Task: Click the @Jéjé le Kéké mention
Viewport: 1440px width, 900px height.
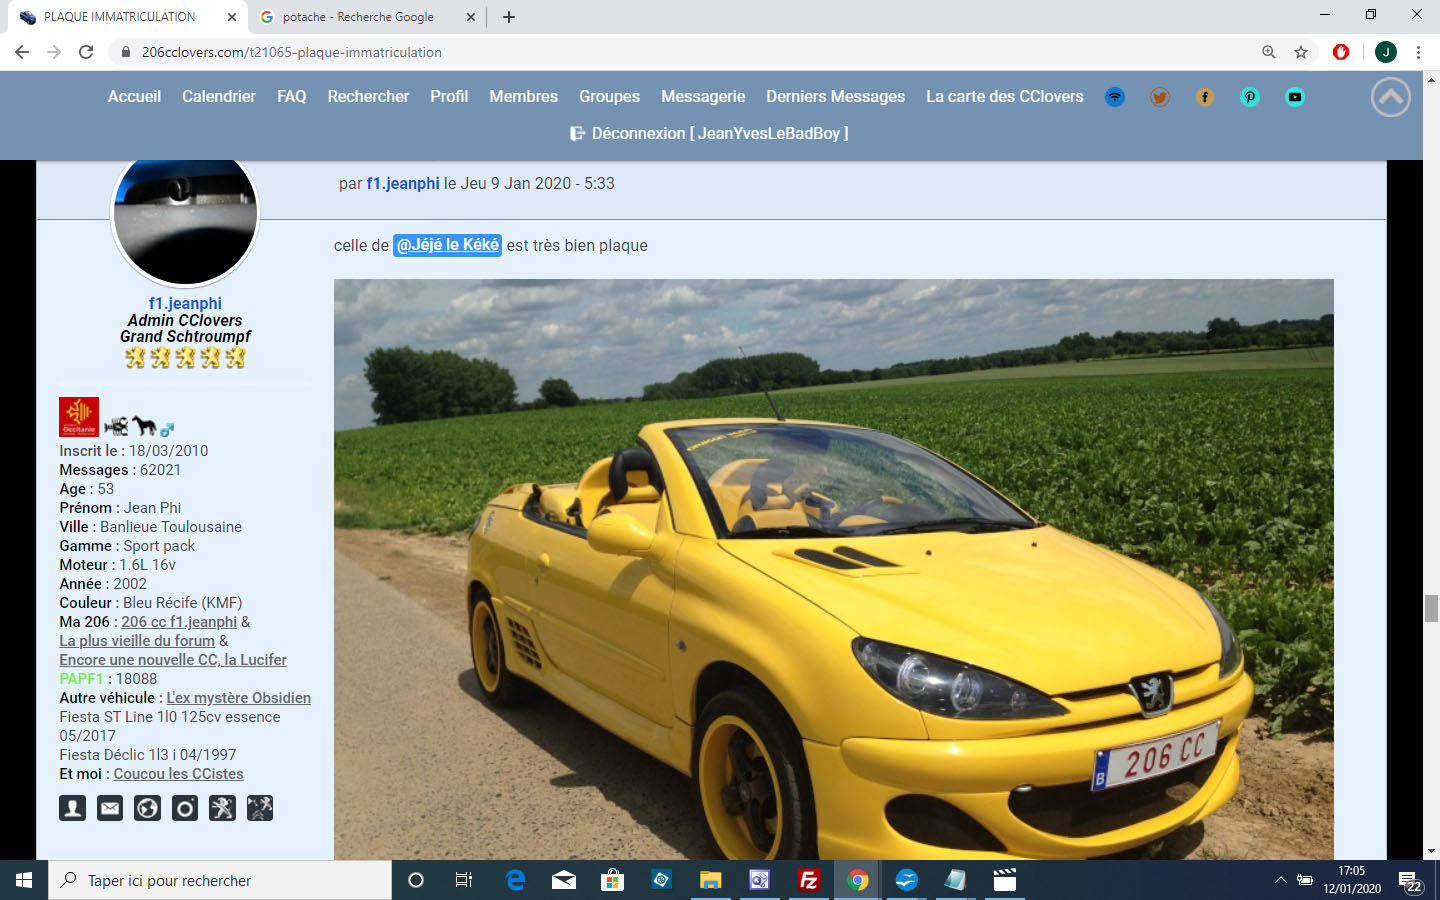Action: [447, 245]
